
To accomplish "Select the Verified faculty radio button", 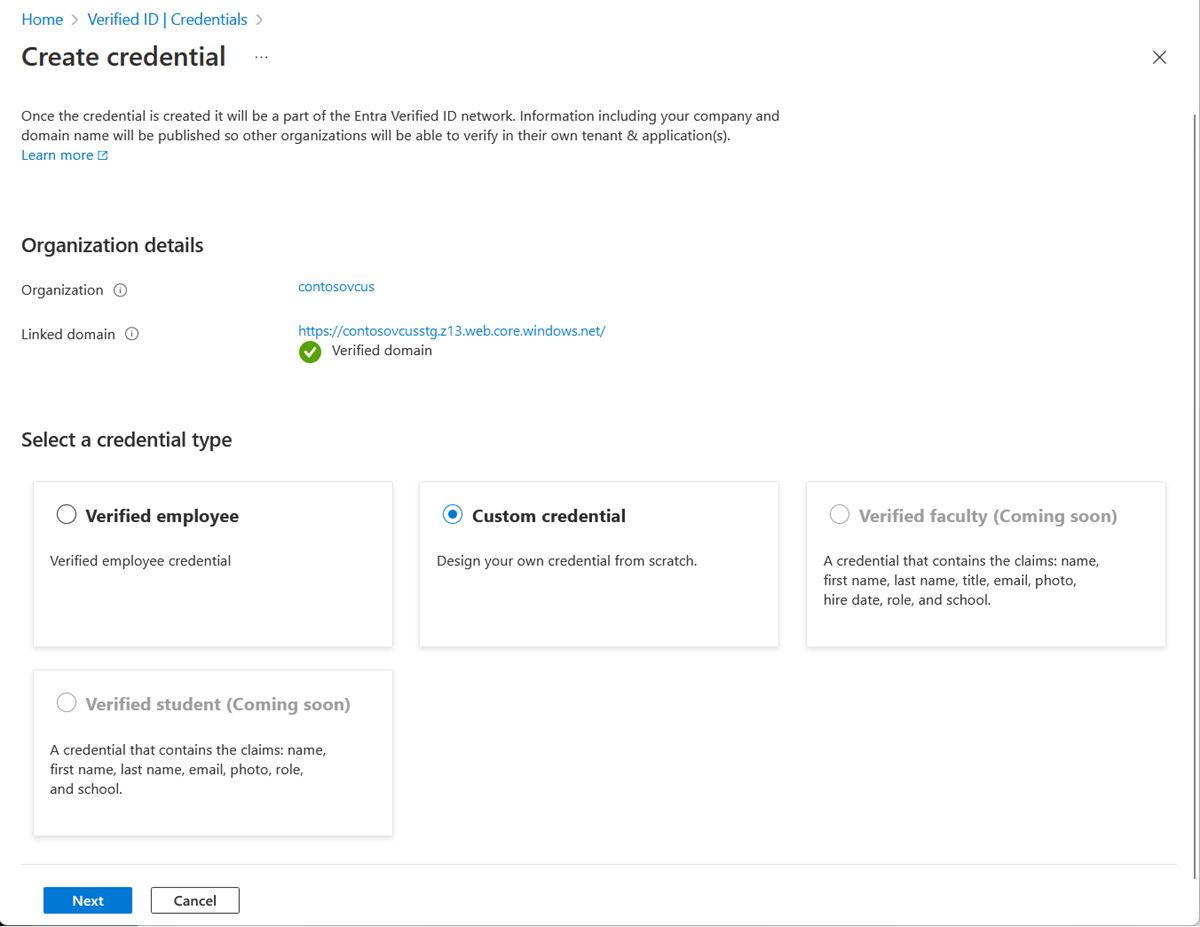I will click(839, 514).
